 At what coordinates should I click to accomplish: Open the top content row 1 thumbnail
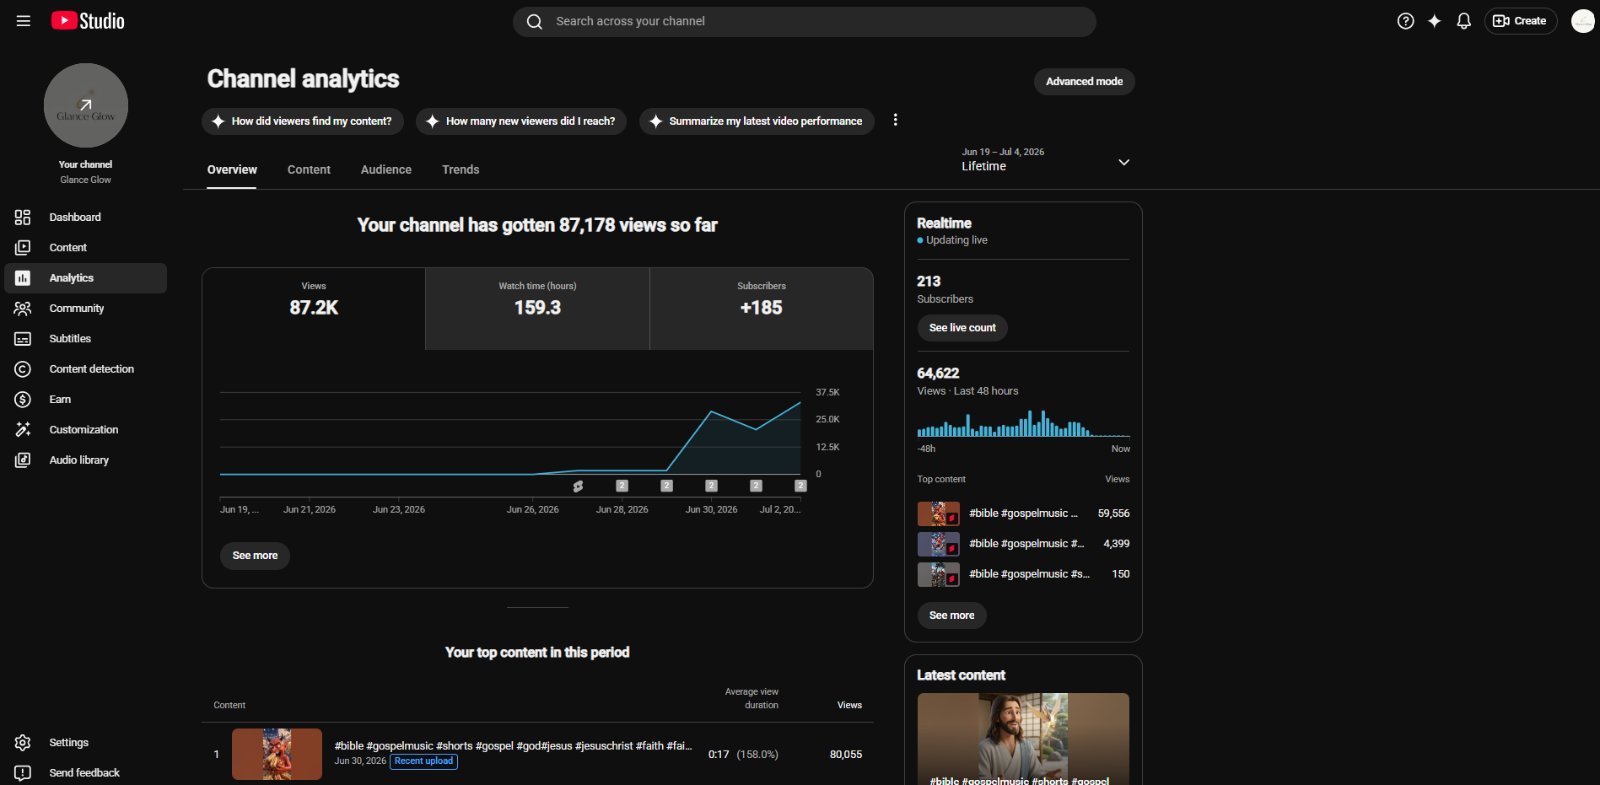(277, 754)
